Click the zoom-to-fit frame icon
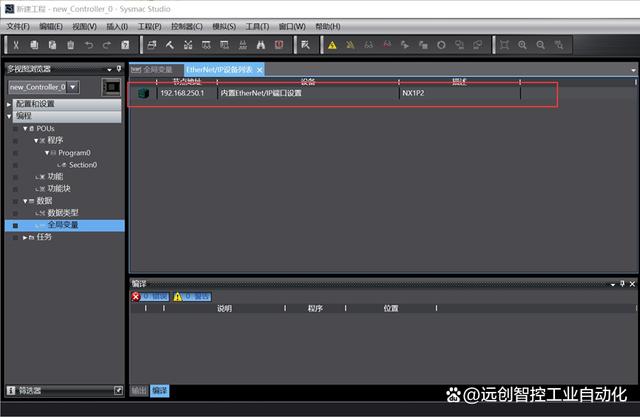 (504, 45)
